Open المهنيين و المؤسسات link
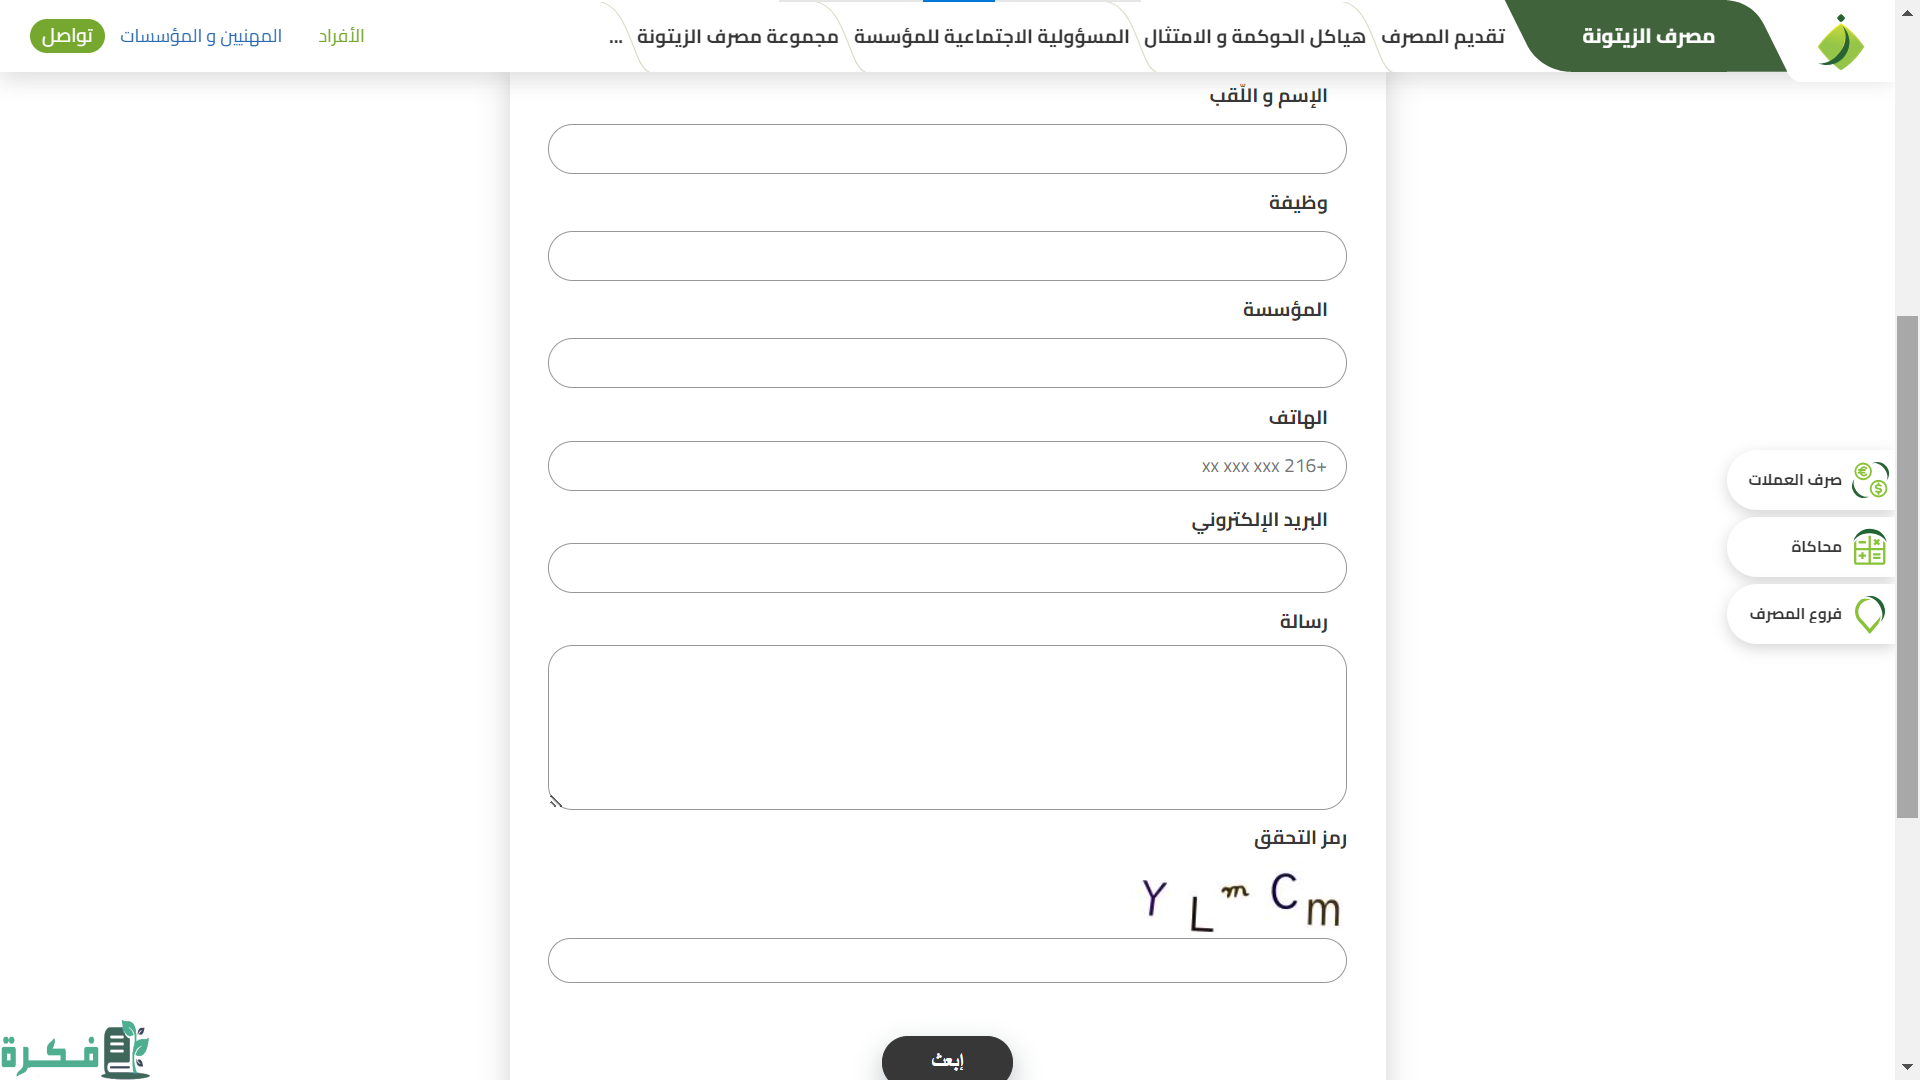Screen dimensions: 1920x1080 [x=201, y=37]
